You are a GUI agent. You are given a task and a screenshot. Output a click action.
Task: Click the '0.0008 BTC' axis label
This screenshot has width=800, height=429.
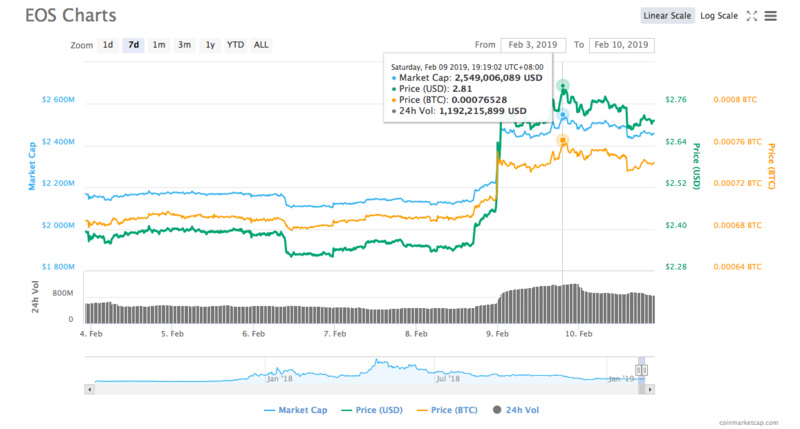pos(735,99)
